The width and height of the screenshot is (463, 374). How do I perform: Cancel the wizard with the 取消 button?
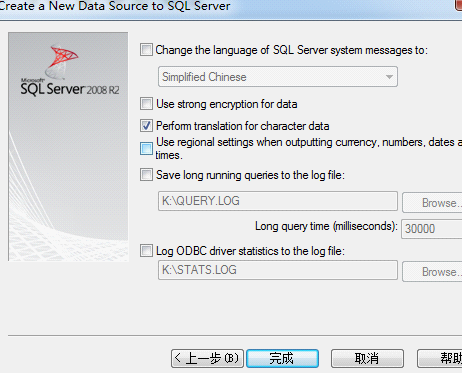click(x=367, y=358)
